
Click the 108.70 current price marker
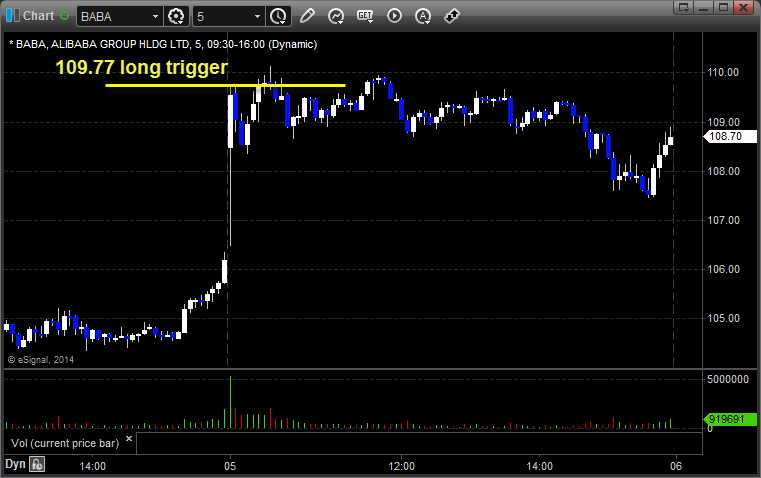(729, 136)
